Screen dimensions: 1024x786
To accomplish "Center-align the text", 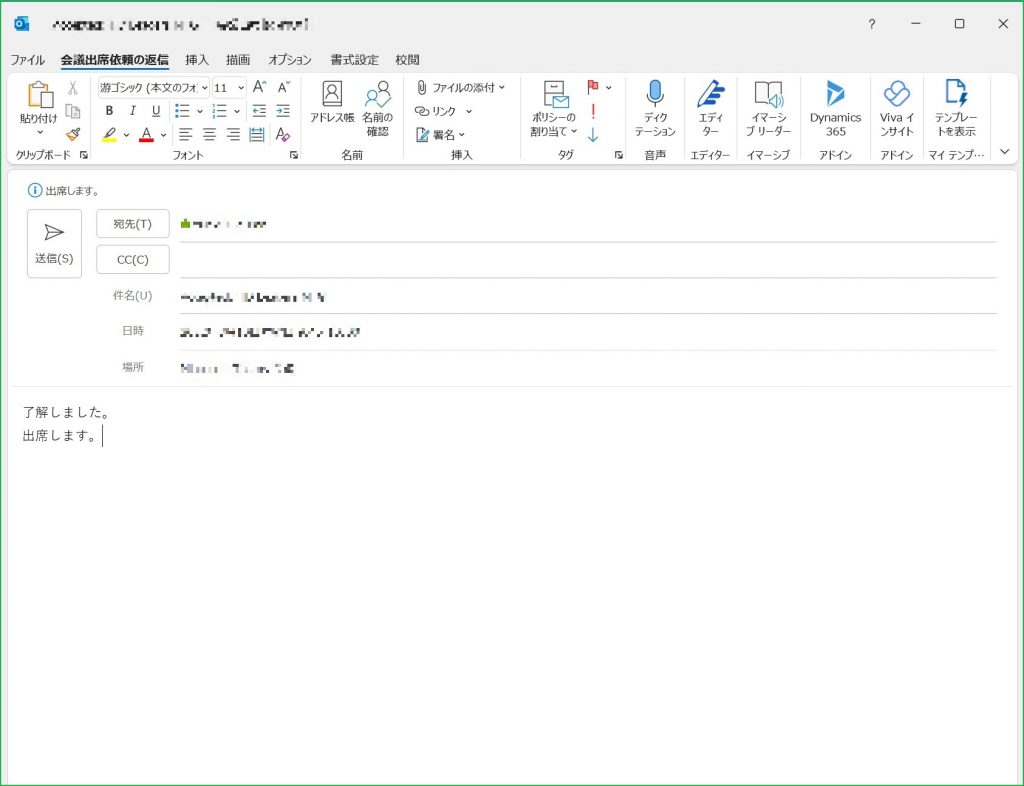I will tap(209, 134).
